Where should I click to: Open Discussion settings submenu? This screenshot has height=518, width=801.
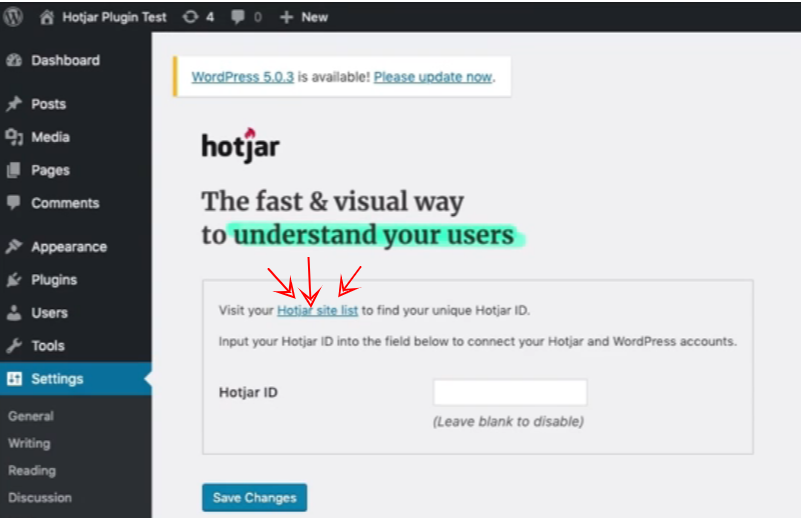click(39, 498)
